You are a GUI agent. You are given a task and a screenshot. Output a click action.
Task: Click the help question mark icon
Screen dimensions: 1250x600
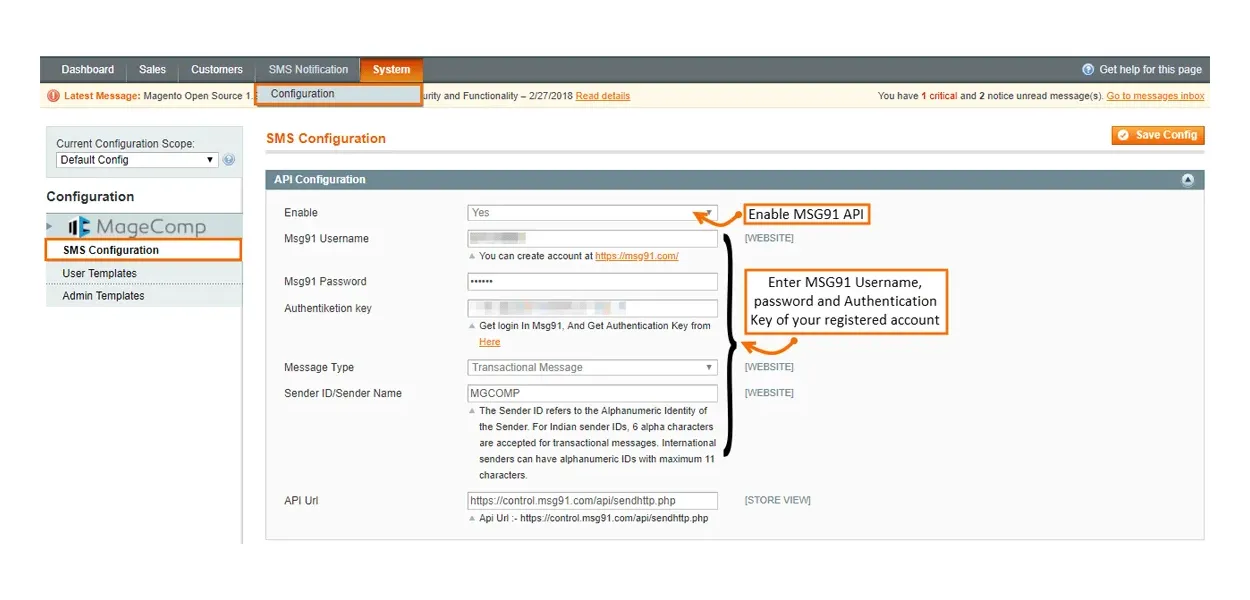[x=1088, y=70]
